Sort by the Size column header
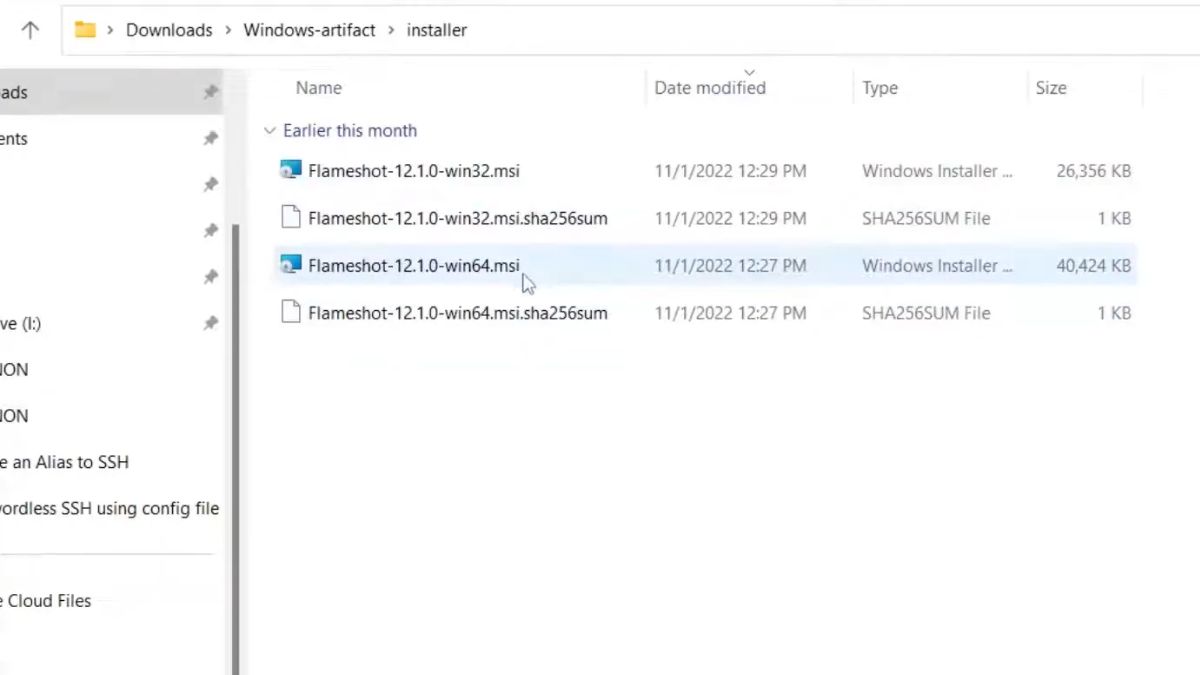This screenshot has width=1200, height=675. [1051, 88]
